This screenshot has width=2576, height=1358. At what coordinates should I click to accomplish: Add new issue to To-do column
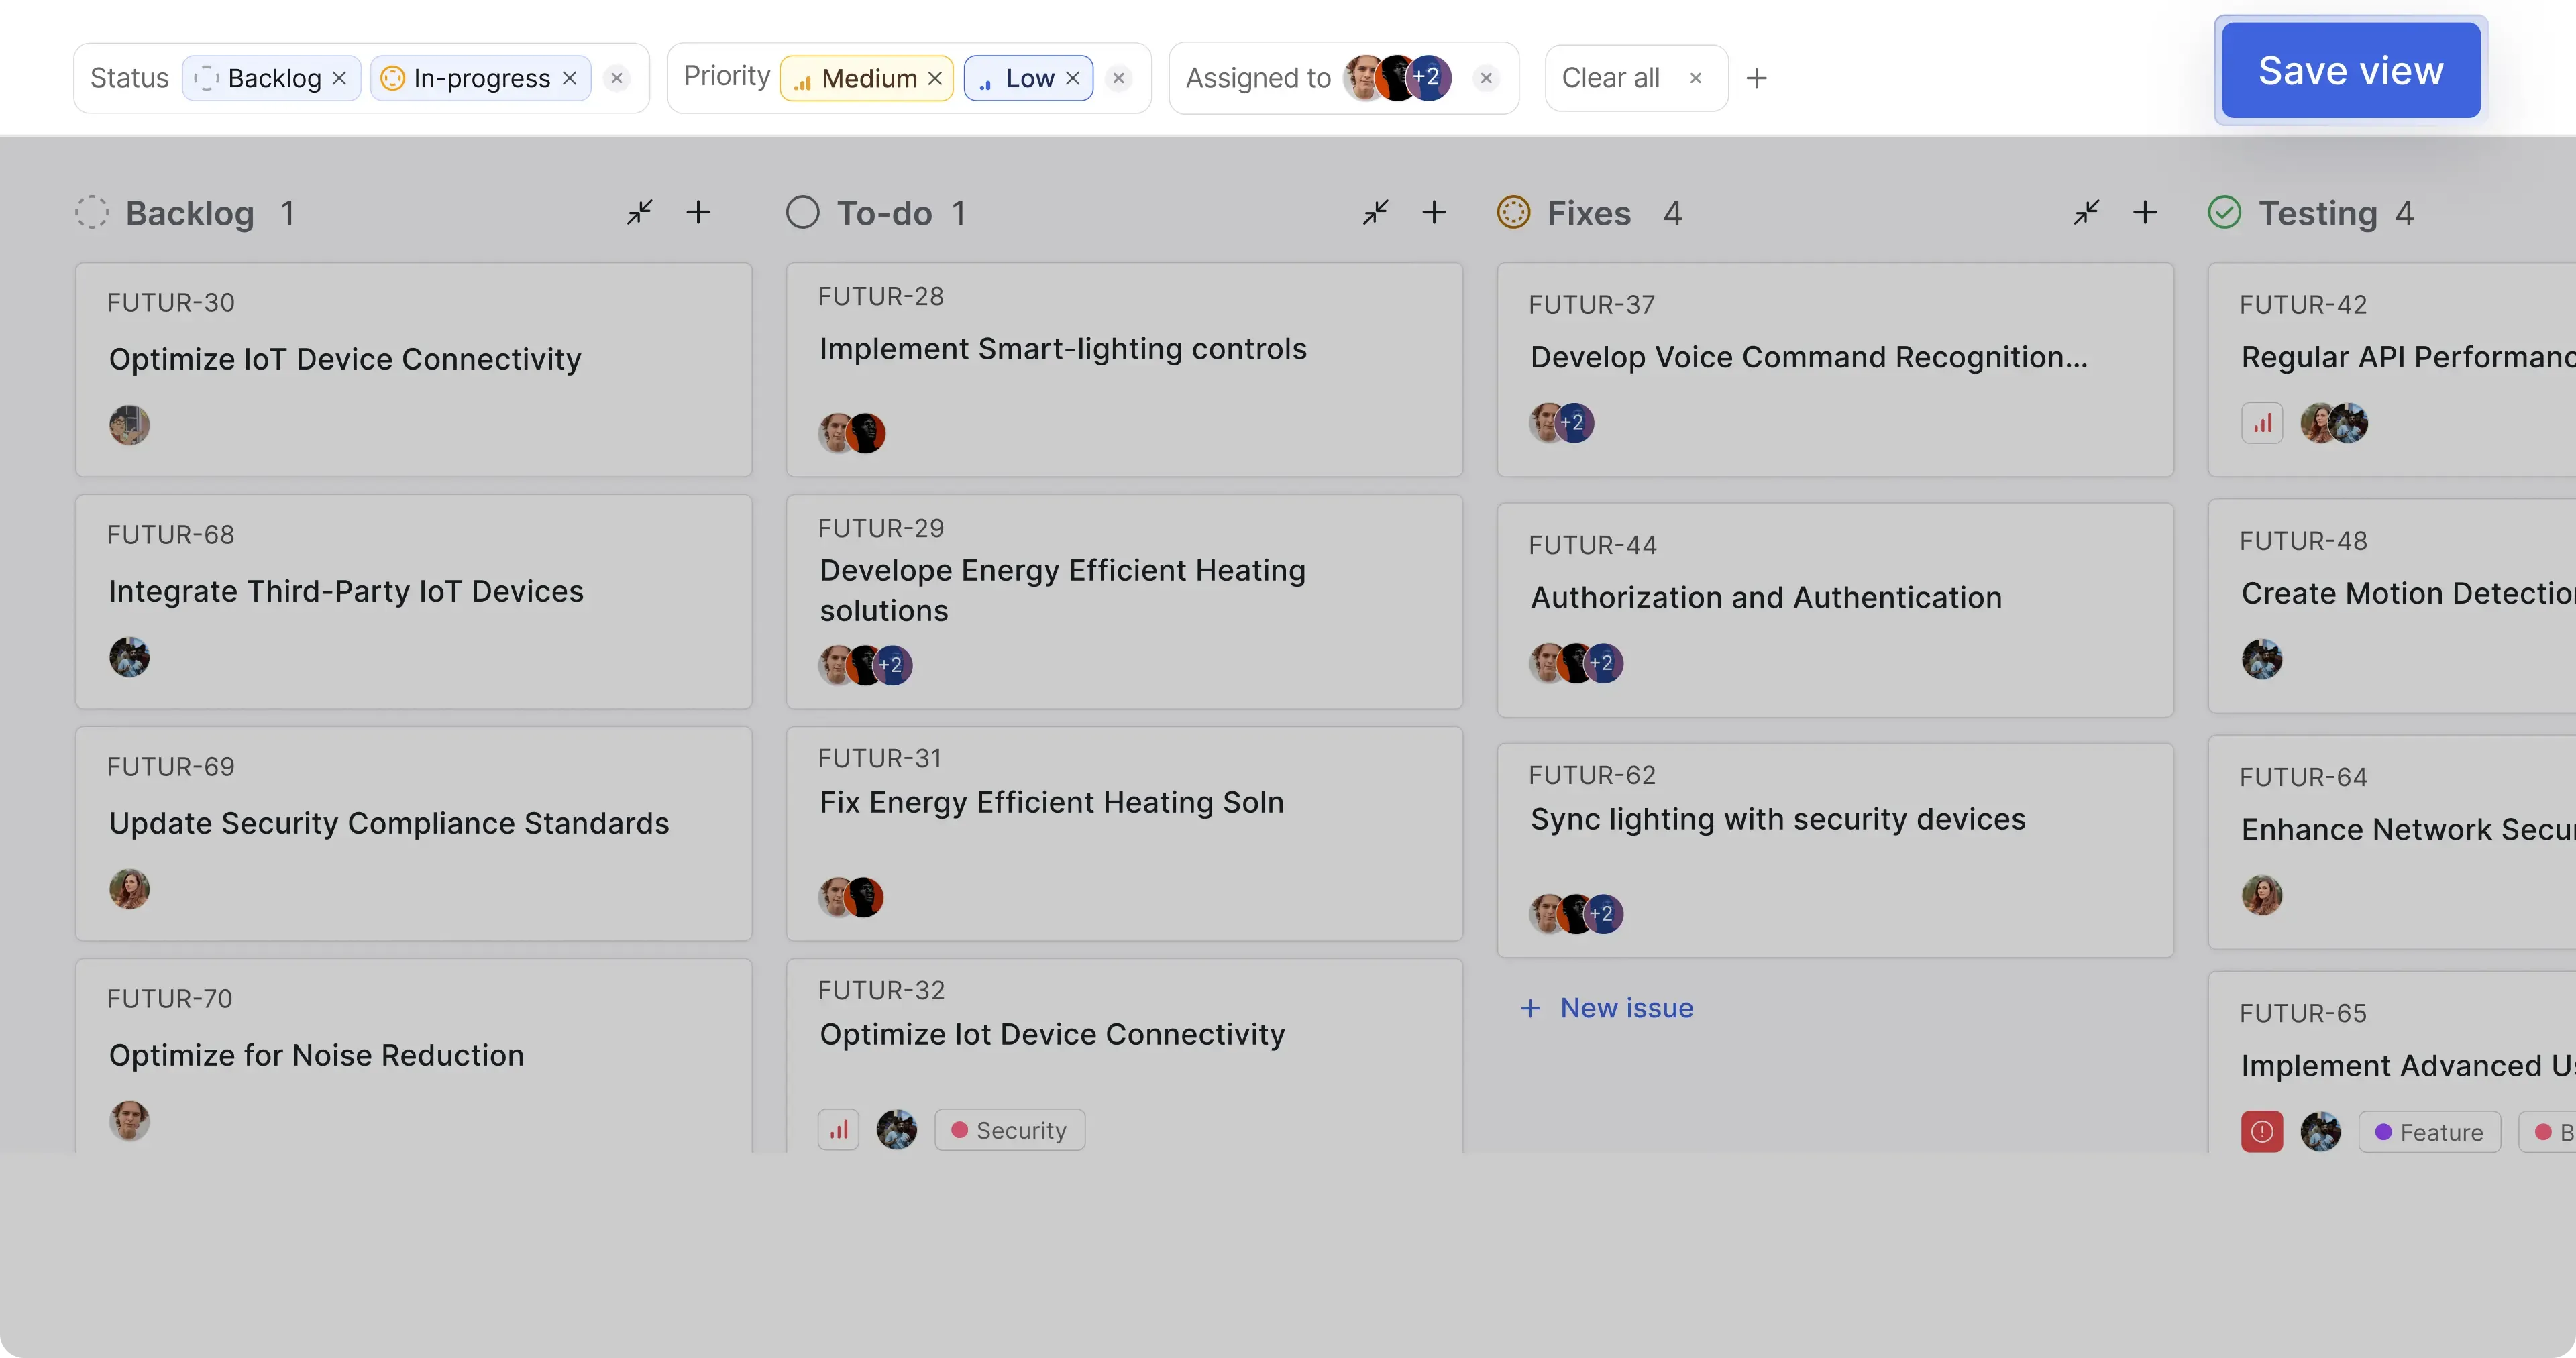[1434, 212]
